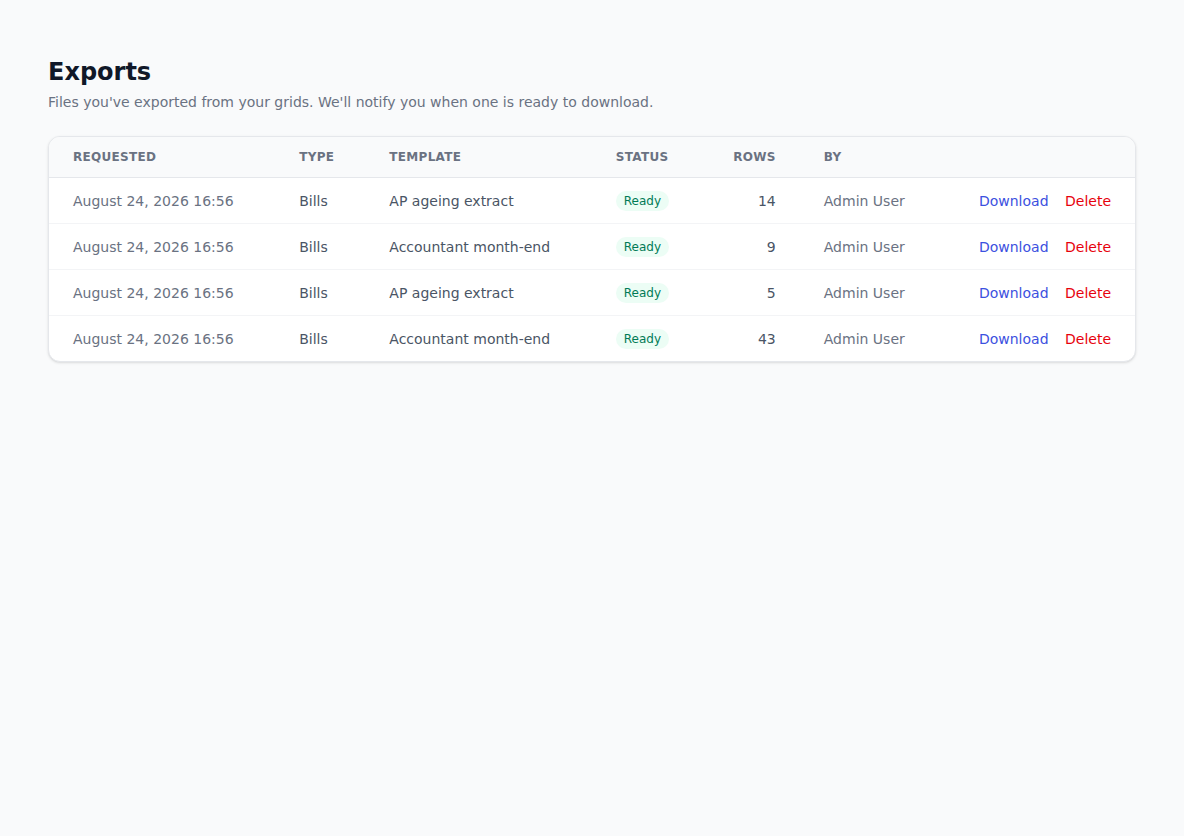This screenshot has height=836, width=1184.
Task: Click "Admin User" in the 9-row export
Action: click(x=864, y=247)
